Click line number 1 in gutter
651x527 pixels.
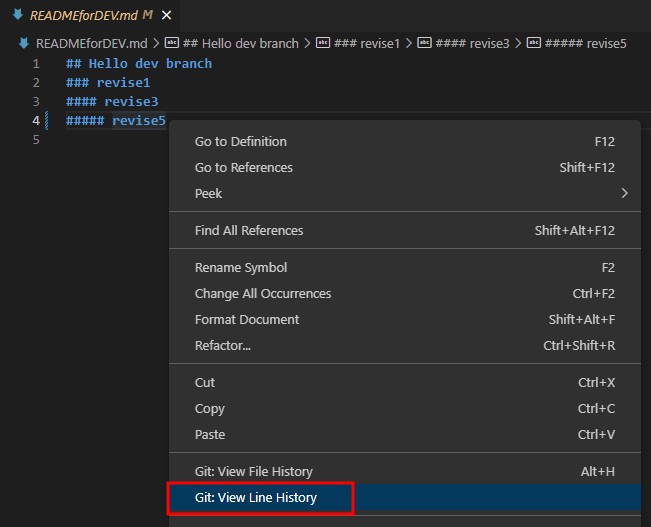coord(36,64)
